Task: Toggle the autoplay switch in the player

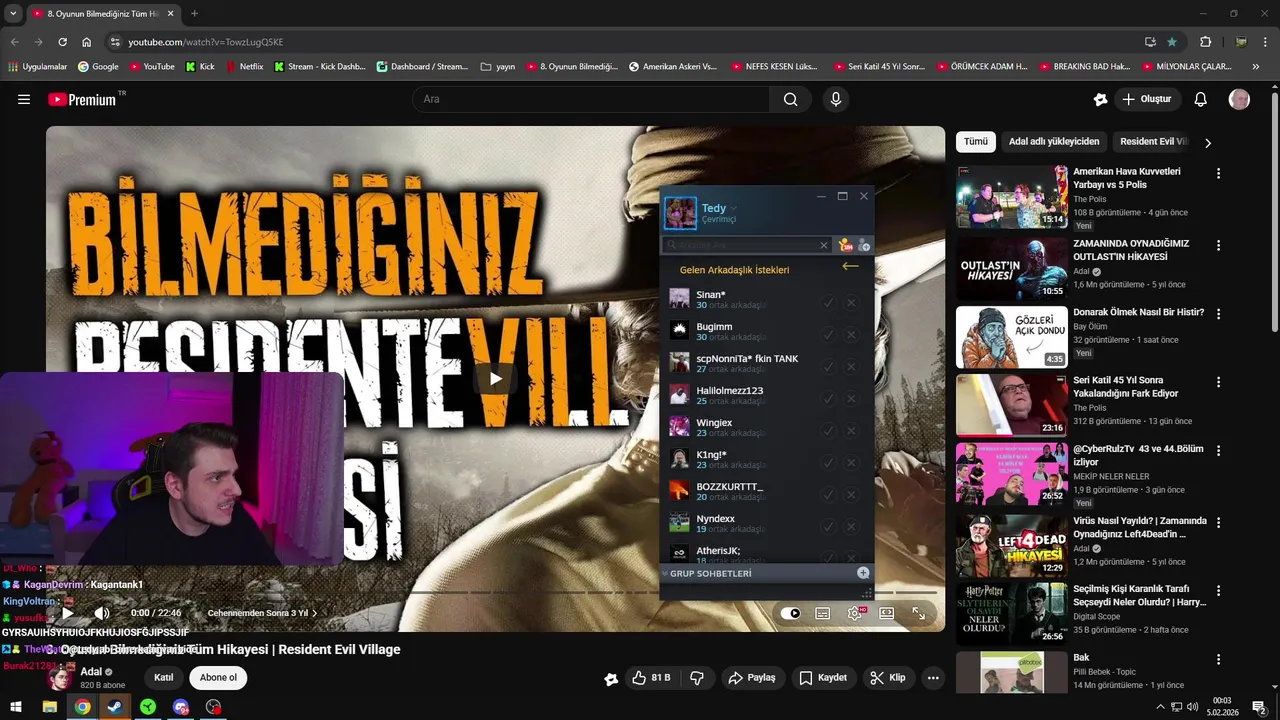Action: pos(790,613)
